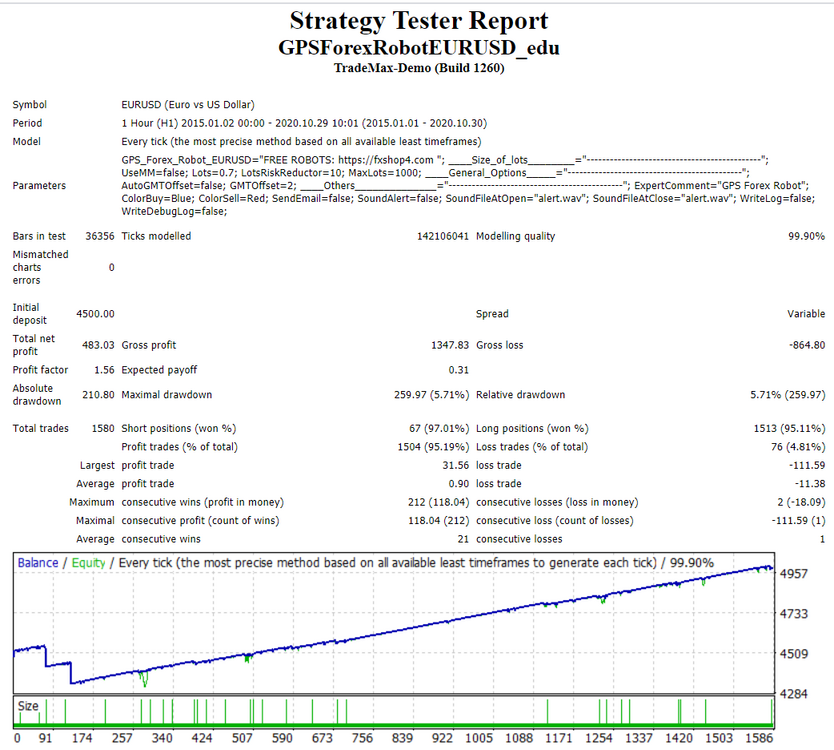
Task: Click Short positions value 67 (97.01%)
Action: [439, 428]
